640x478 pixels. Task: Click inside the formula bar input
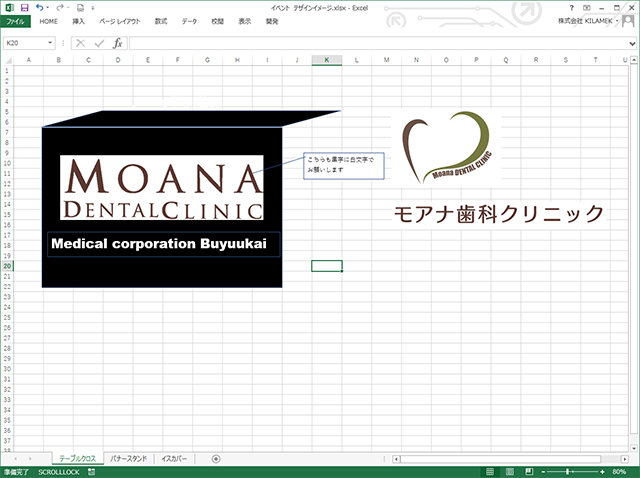pyautogui.click(x=378, y=43)
